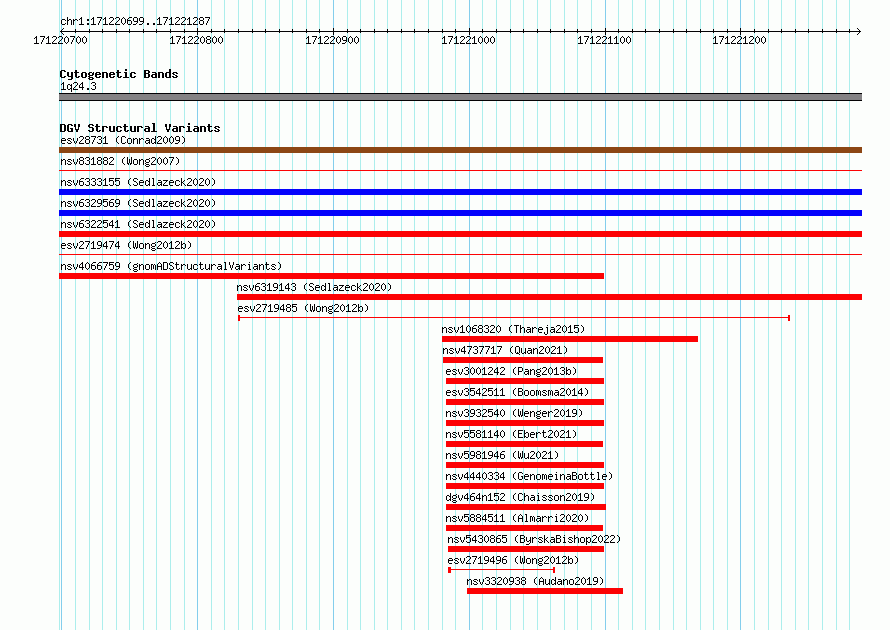The image size is (890, 630).
Task: Open nsv5981946 (Wu2021) label
Action: (502, 455)
